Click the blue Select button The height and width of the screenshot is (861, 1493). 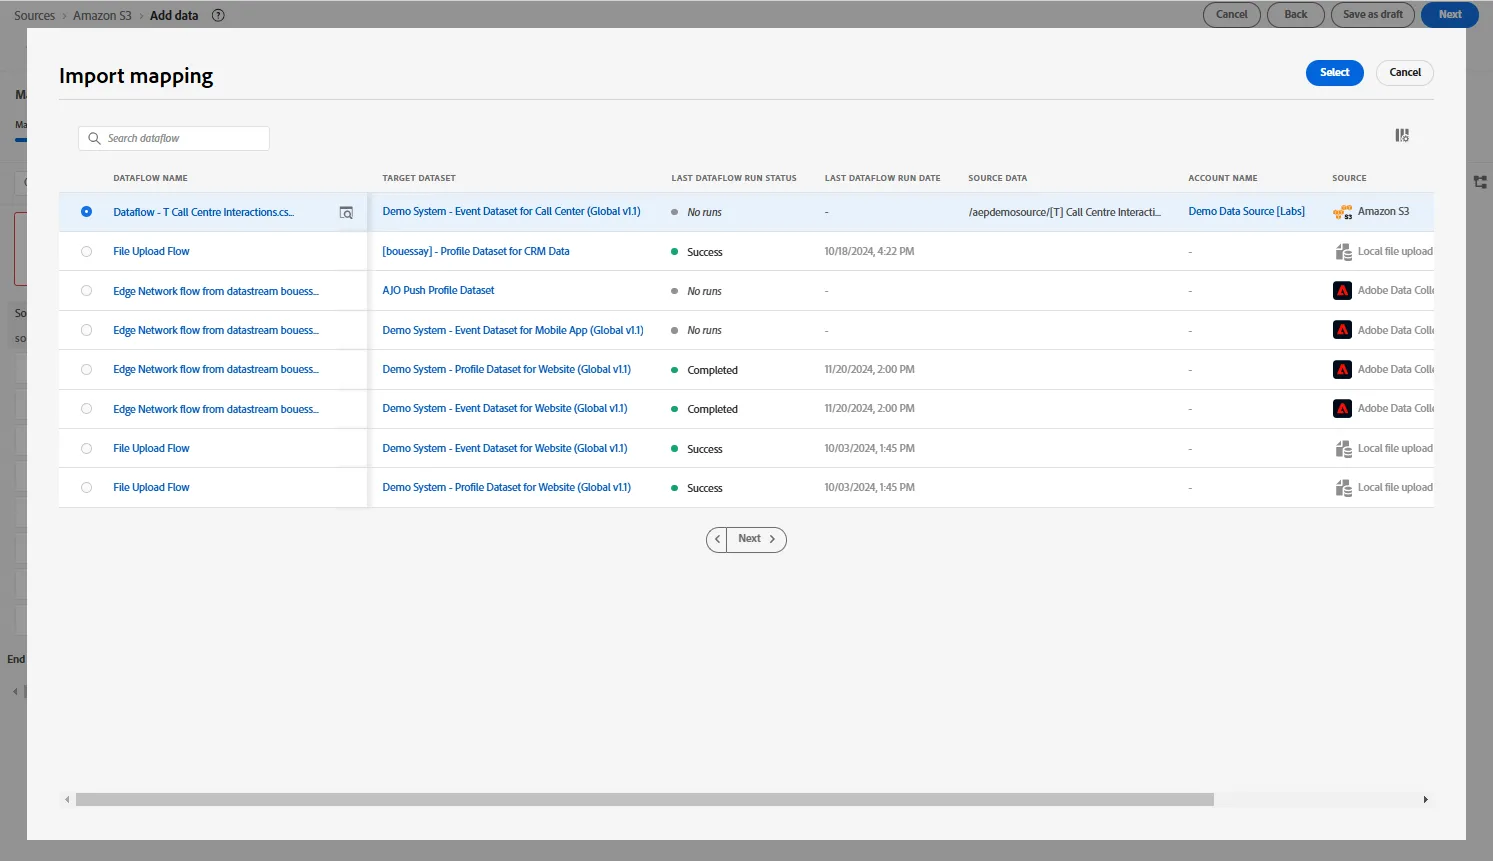point(1334,73)
